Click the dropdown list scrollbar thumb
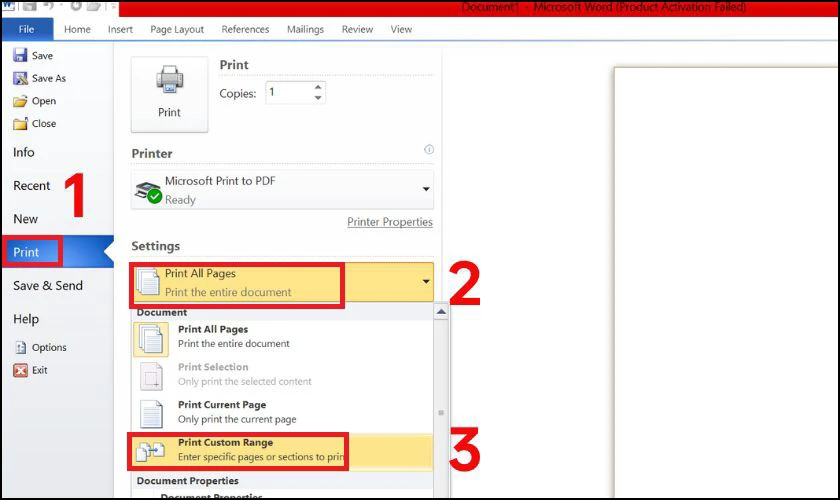This screenshot has height=500, width=840. tap(441, 413)
